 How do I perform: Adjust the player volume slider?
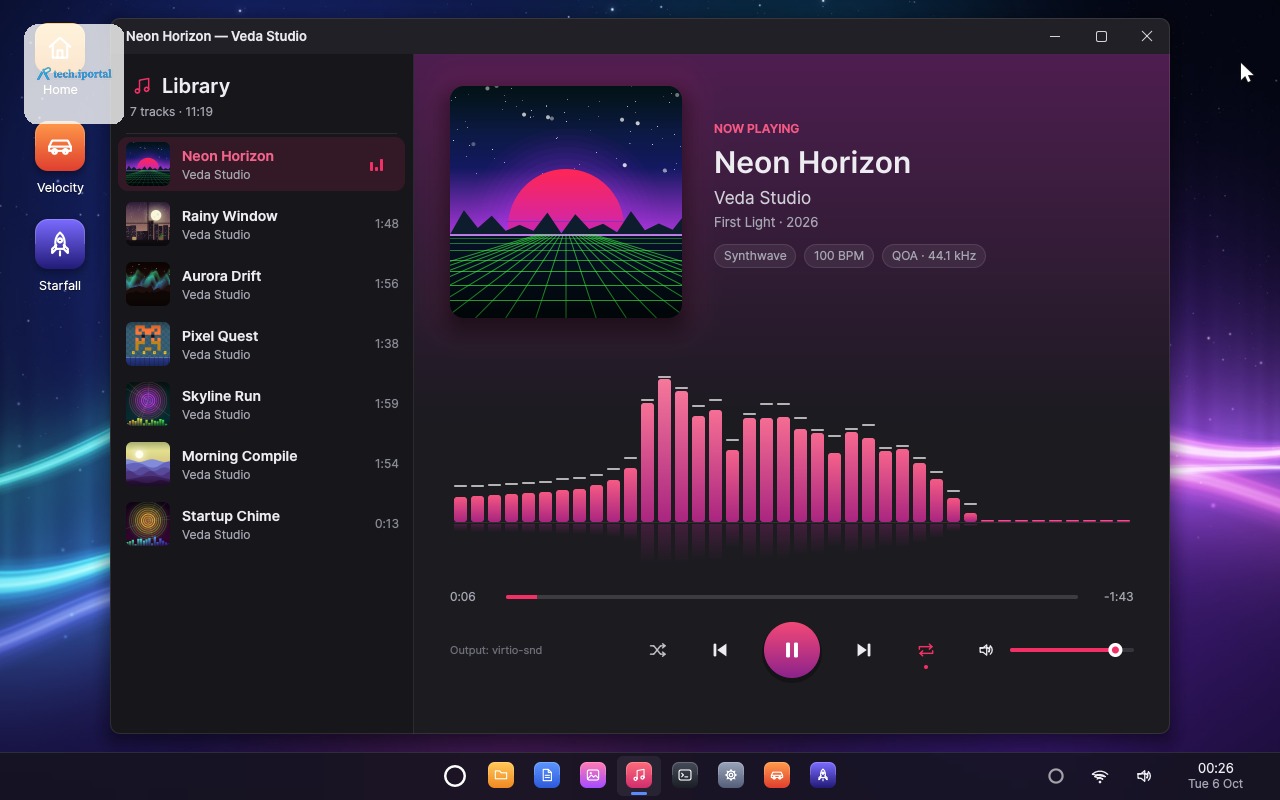pyautogui.click(x=1072, y=650)
